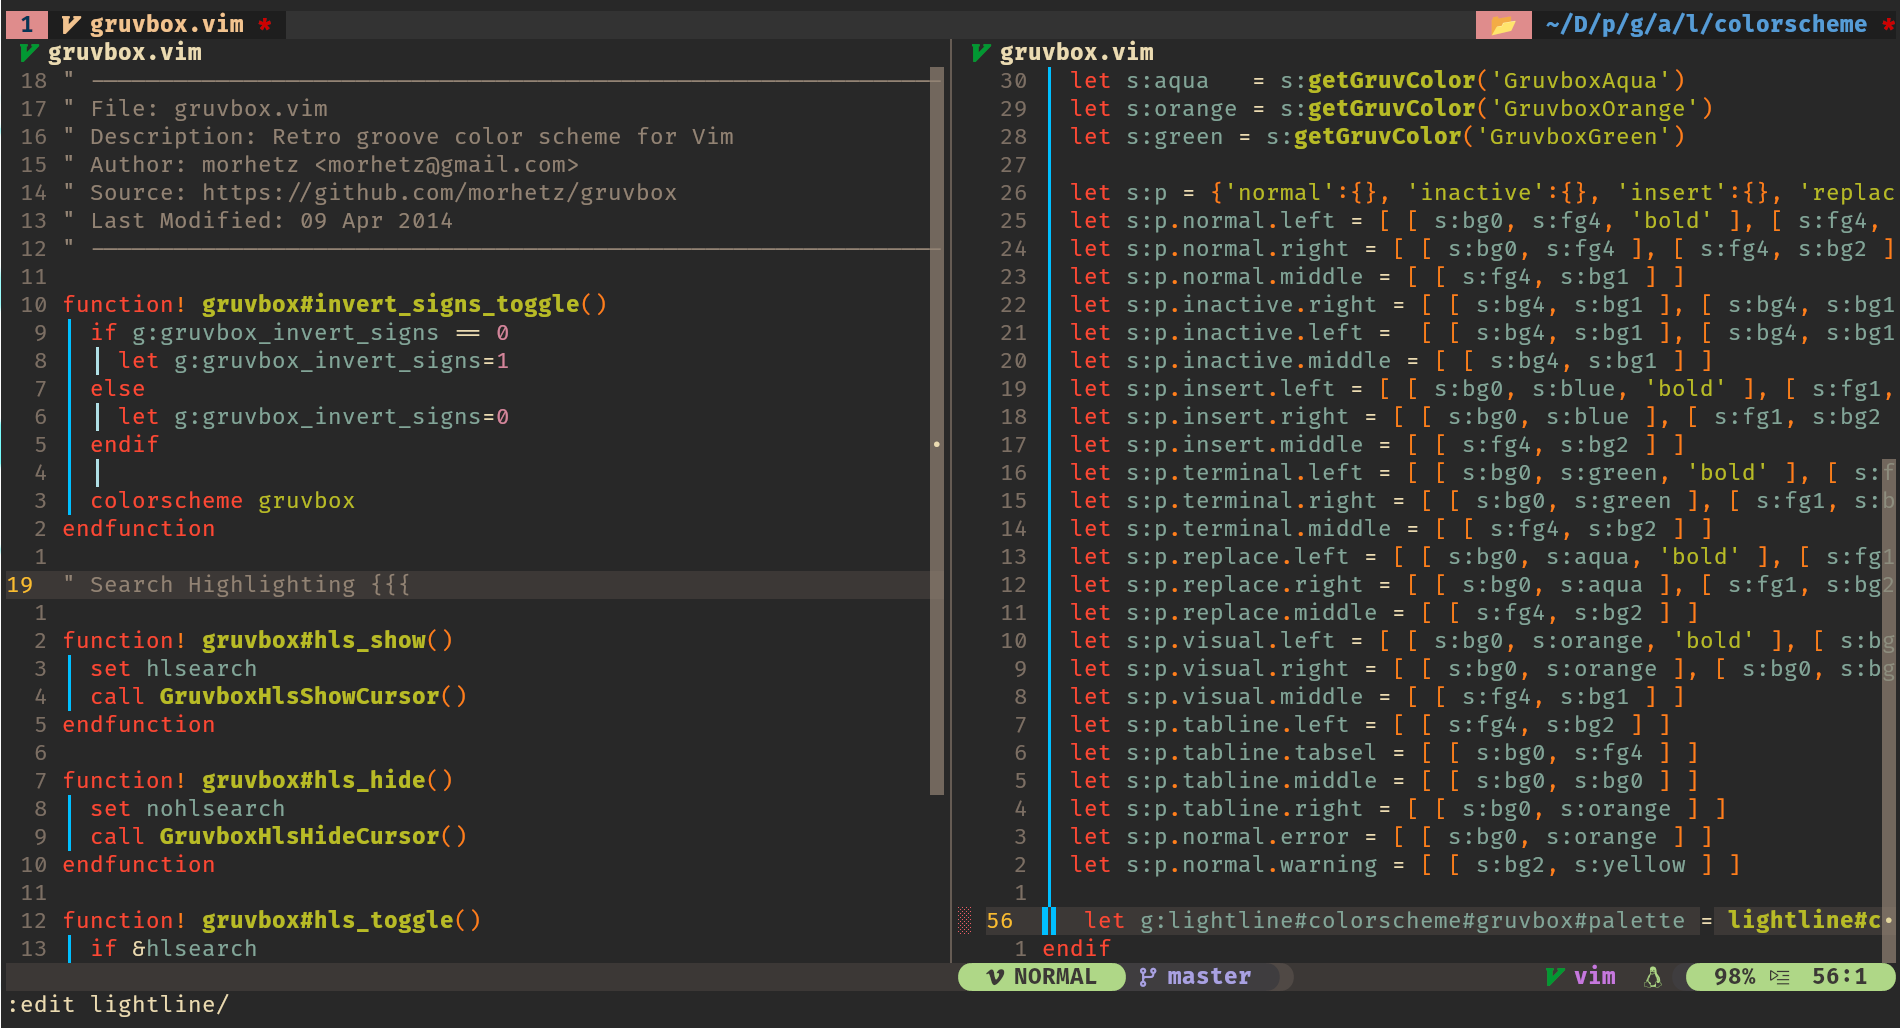Place cursor on 'function! gruvbox#invert_signs_toggle()' line
The image size is (1900, 1028).
335,304
